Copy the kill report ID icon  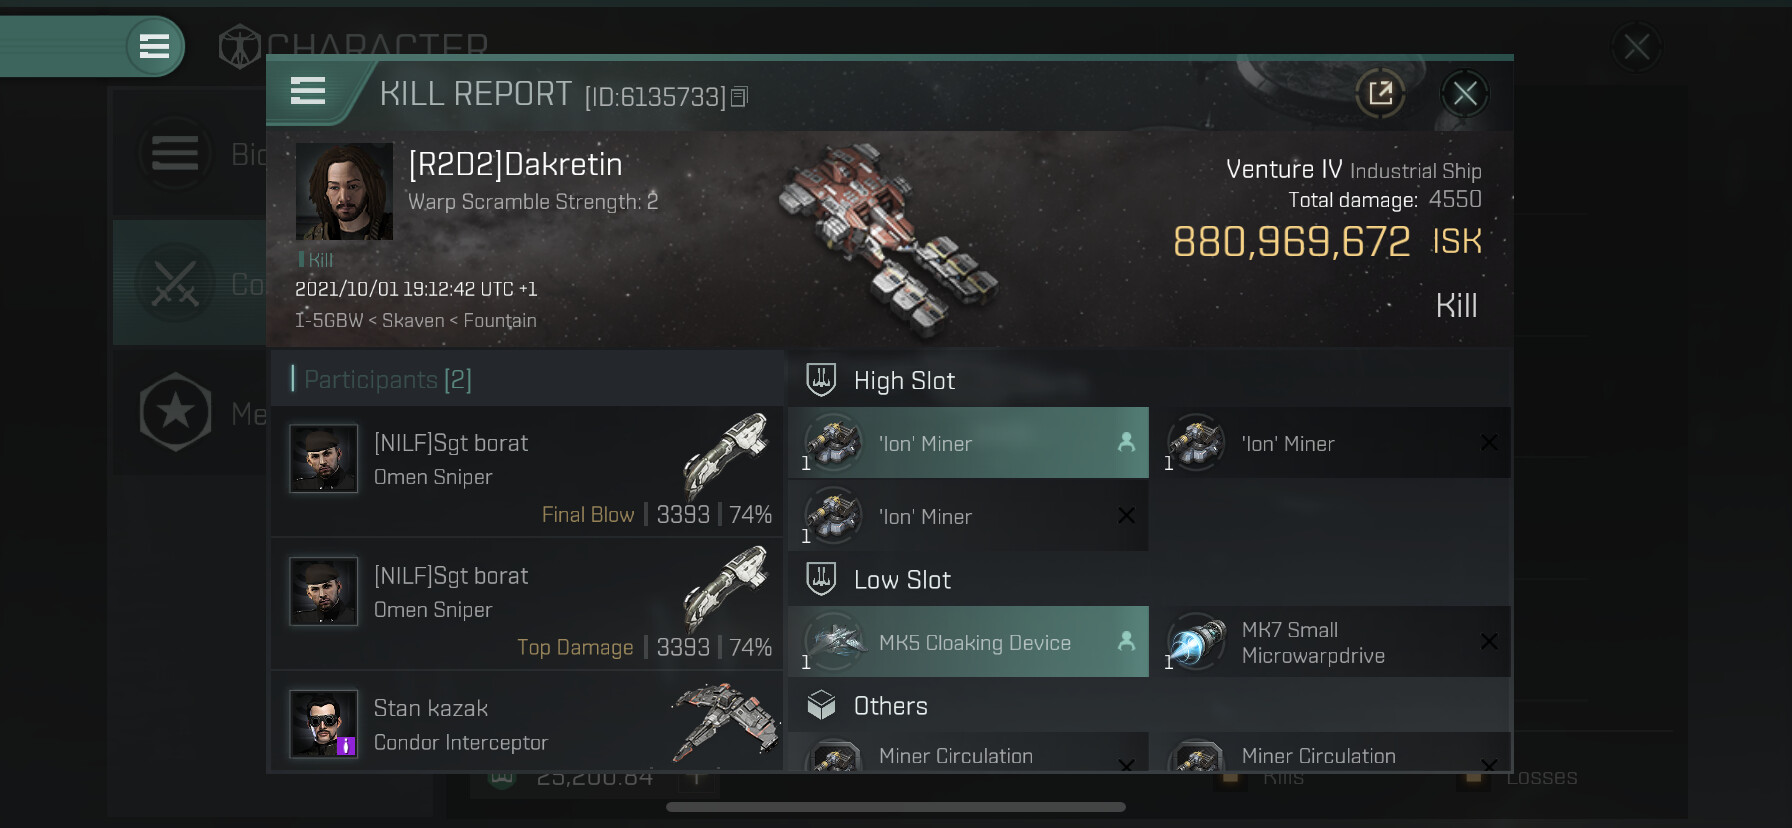click(x=739, y=97)
